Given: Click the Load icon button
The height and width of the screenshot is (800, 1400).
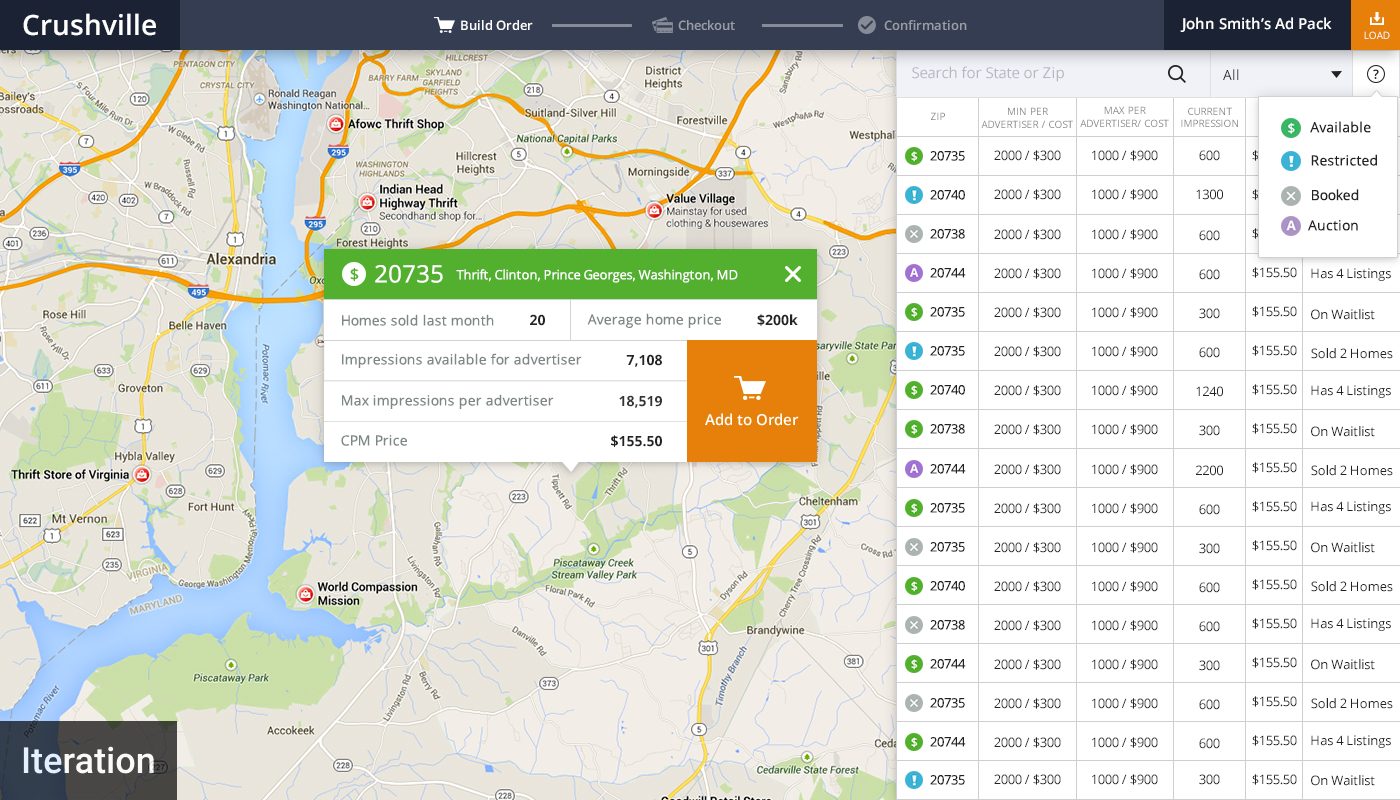Looking at the screenshot, I should coord(1376,25).
